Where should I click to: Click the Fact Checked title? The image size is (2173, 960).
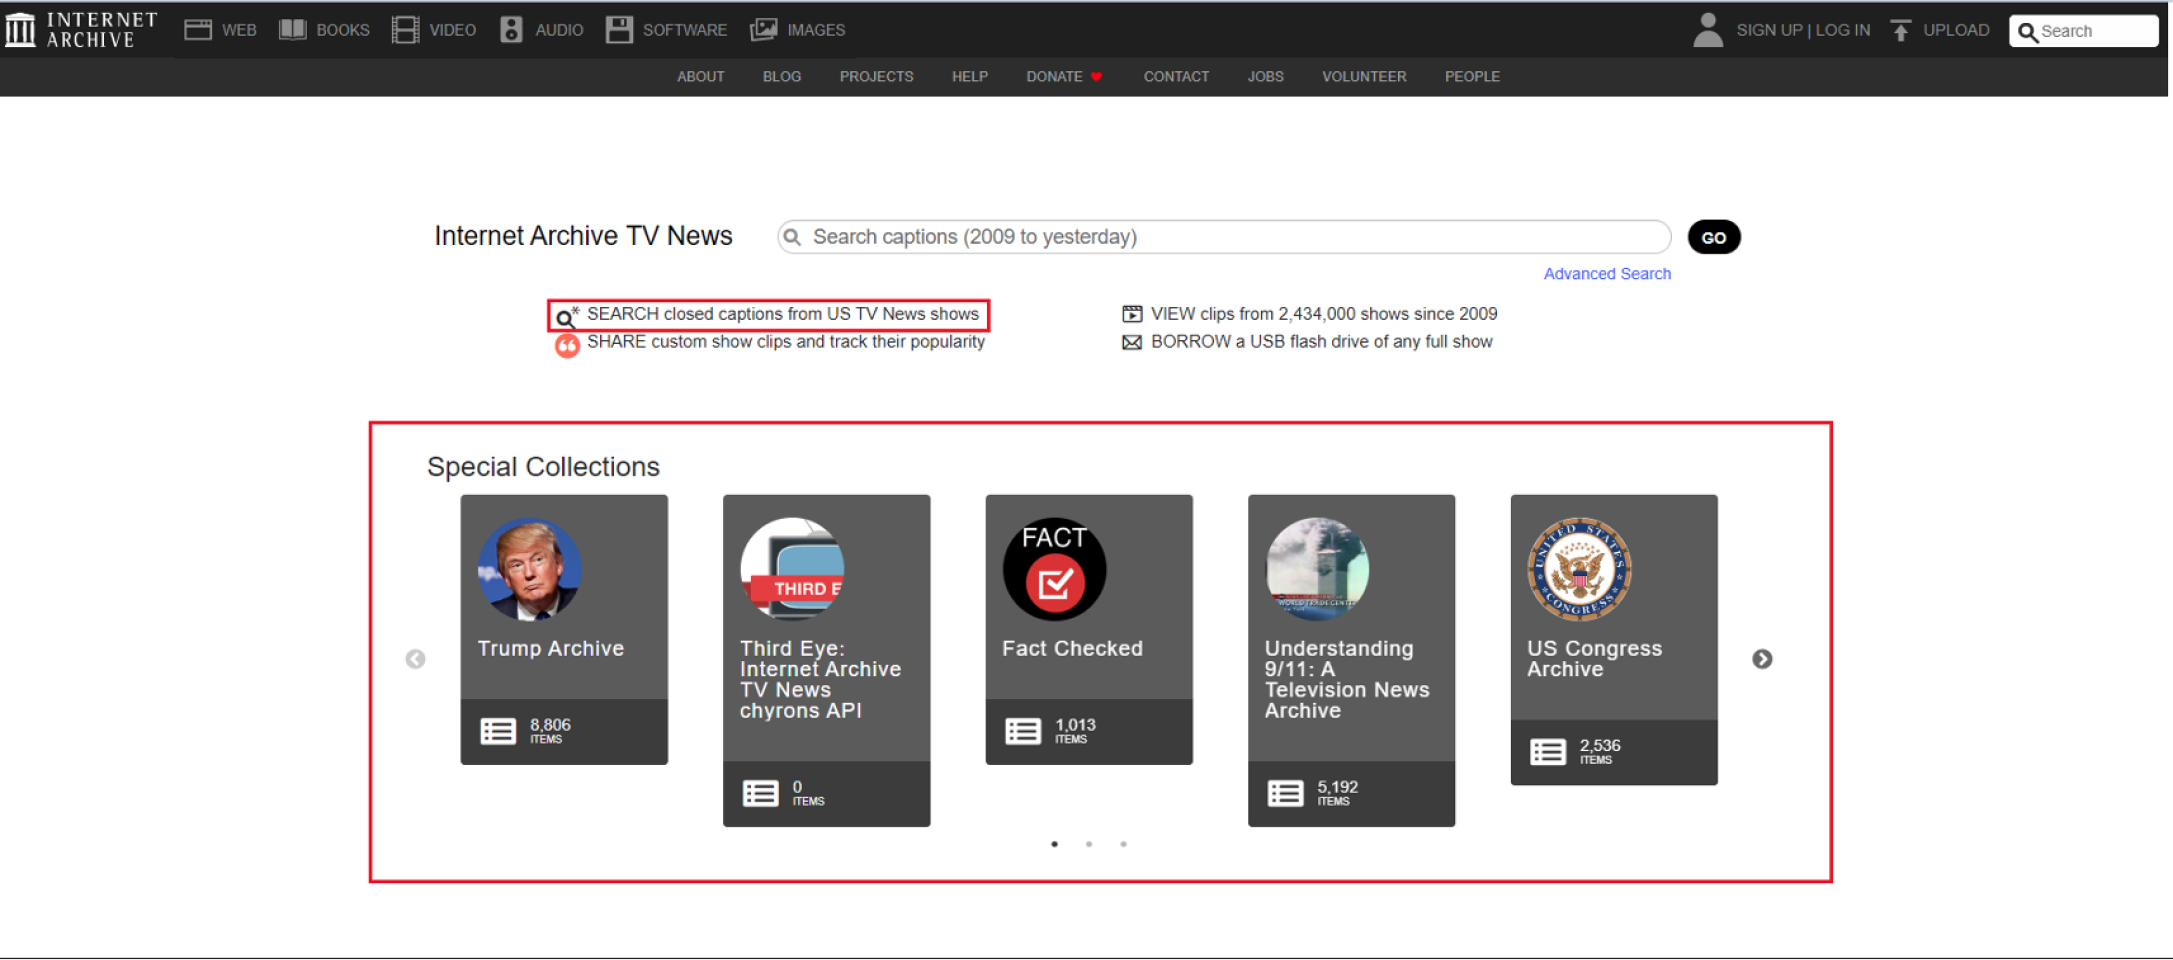1073,648
